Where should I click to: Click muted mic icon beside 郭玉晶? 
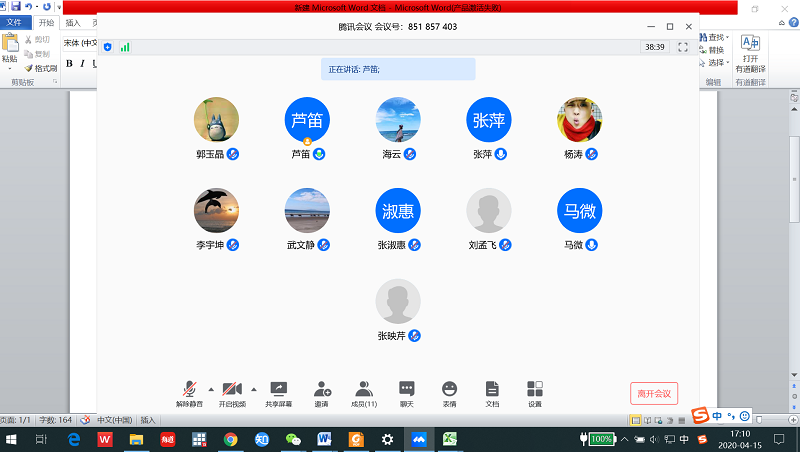click(x=233, y=154)
